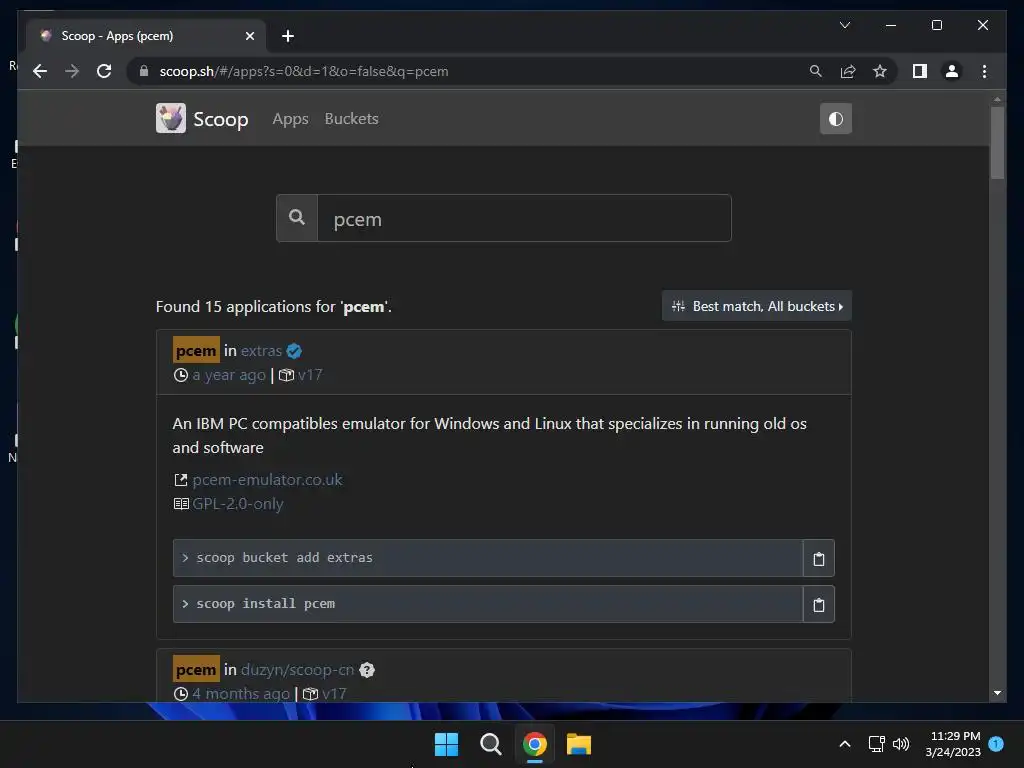Expand the Best match, All buckets filter
The height and width of the screenshot is (768, 1024).
coord(756,306)
